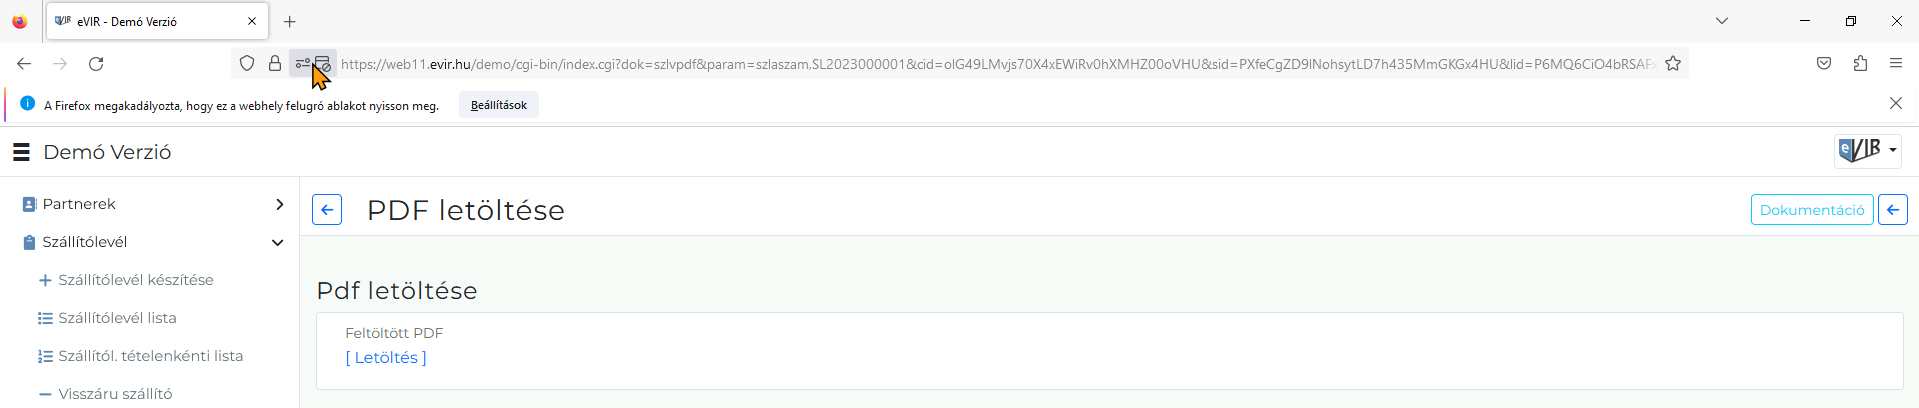This screenshot has height=408, width=1919.
Task: Reload the page with the refresh icon
Action: click(96, 64)
